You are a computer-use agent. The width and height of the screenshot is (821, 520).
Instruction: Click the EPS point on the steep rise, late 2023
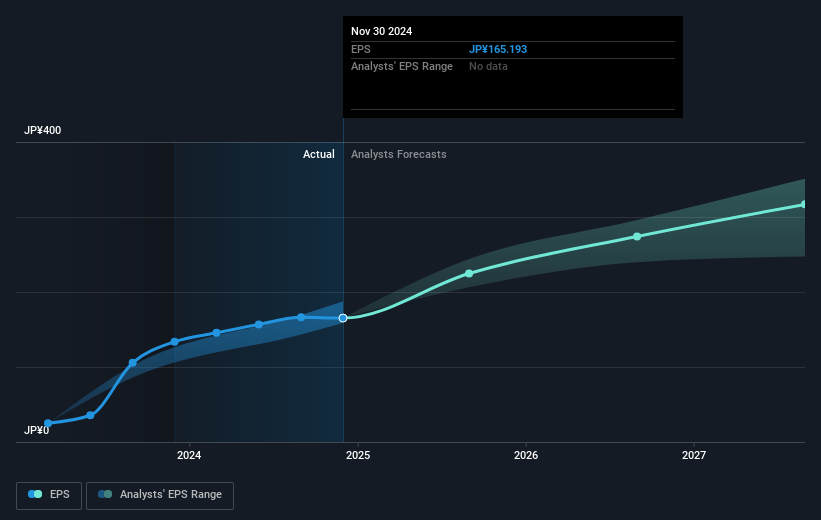tap(133, 362)
